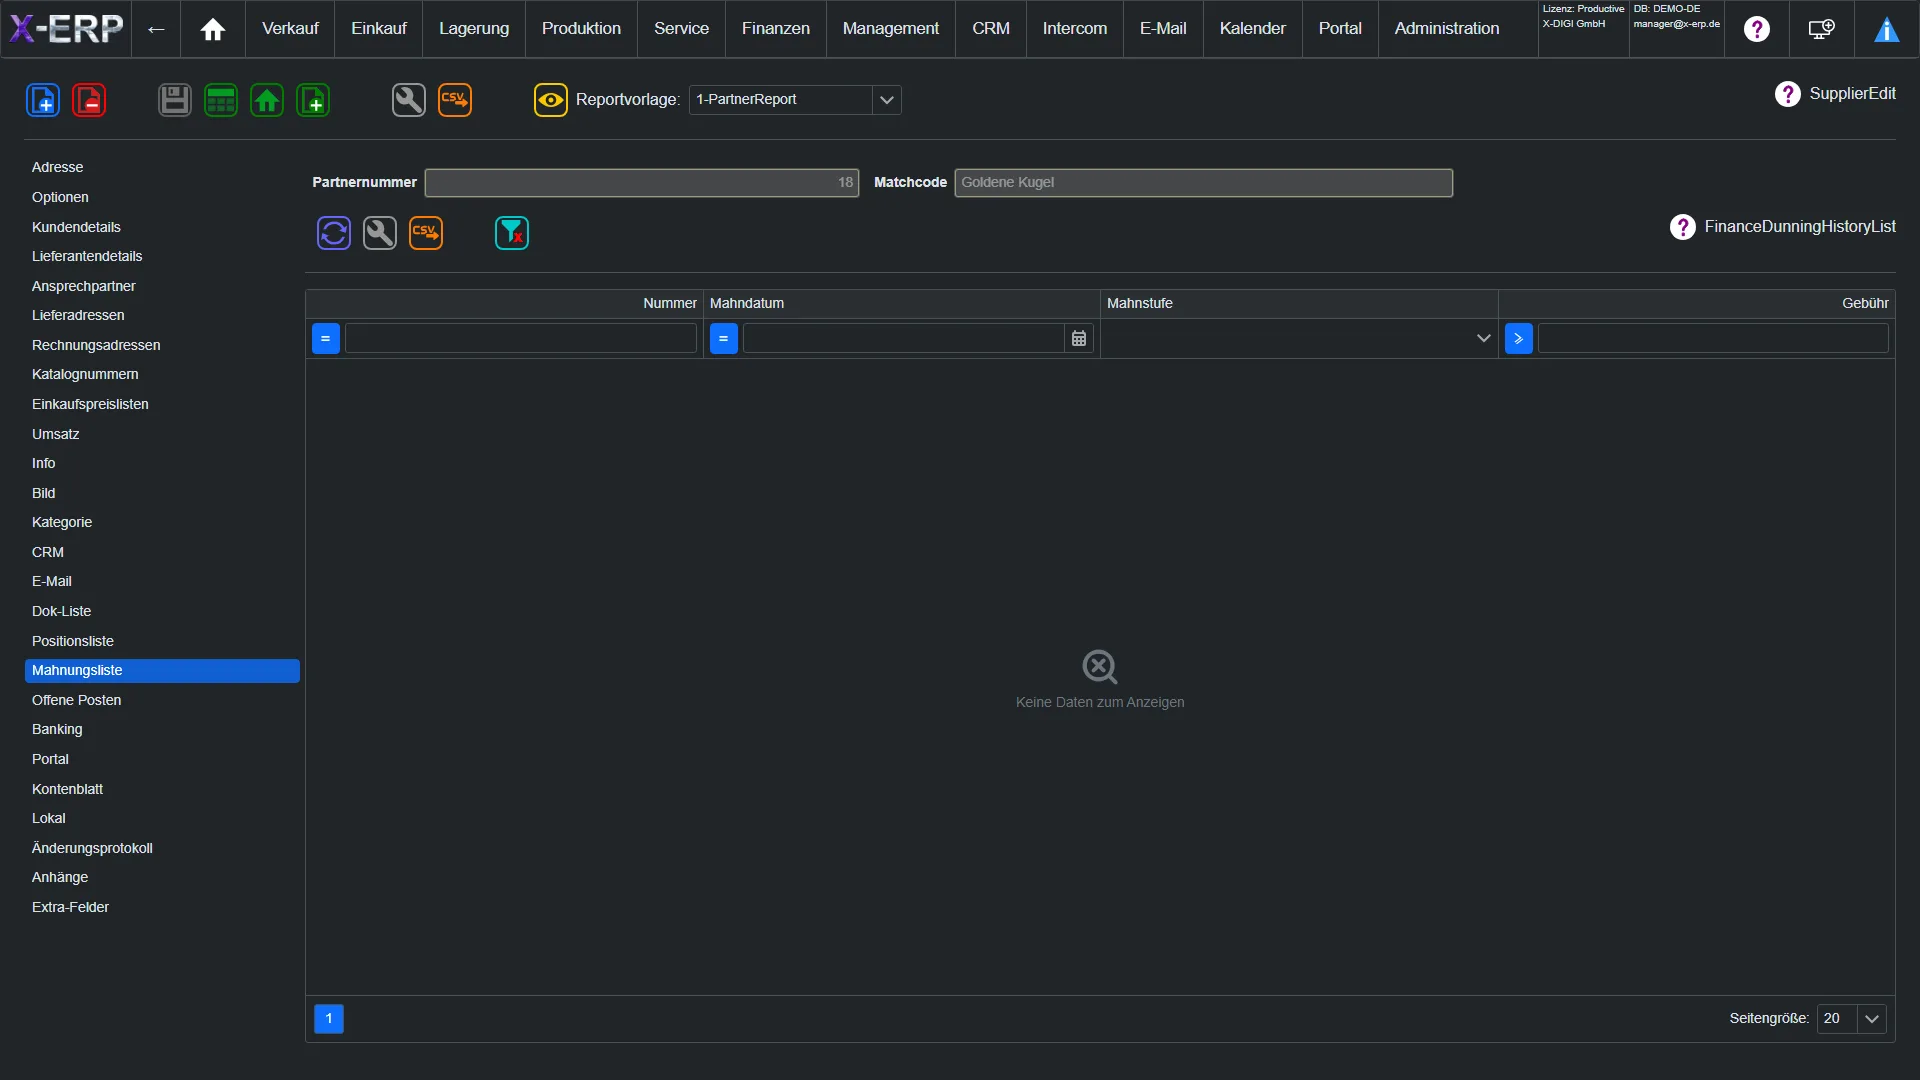Click the yellow eye report preview icon

point(551,100)
